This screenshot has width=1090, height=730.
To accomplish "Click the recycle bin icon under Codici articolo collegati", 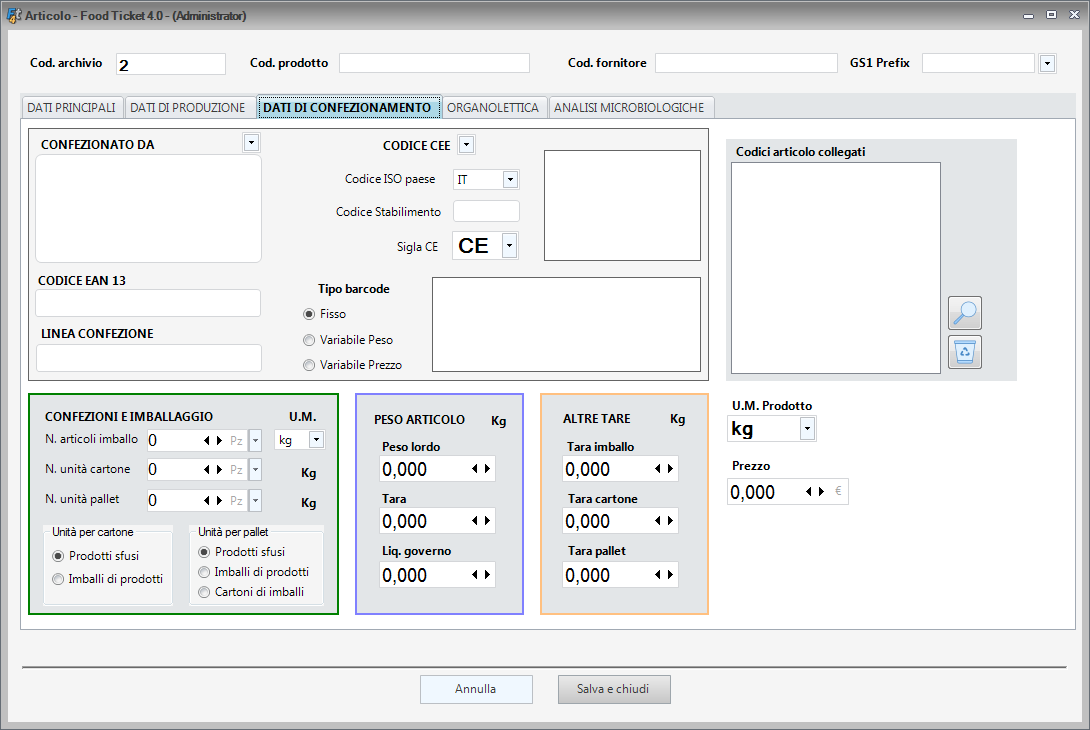I will coord(964,351).
